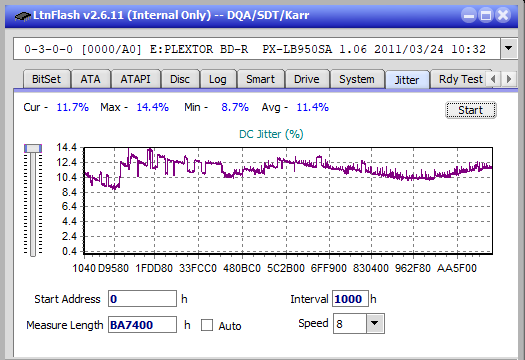Expand the drive selection dropdown
The height and width of the screenshot is (360, 525).
click(x=509, y=49)
